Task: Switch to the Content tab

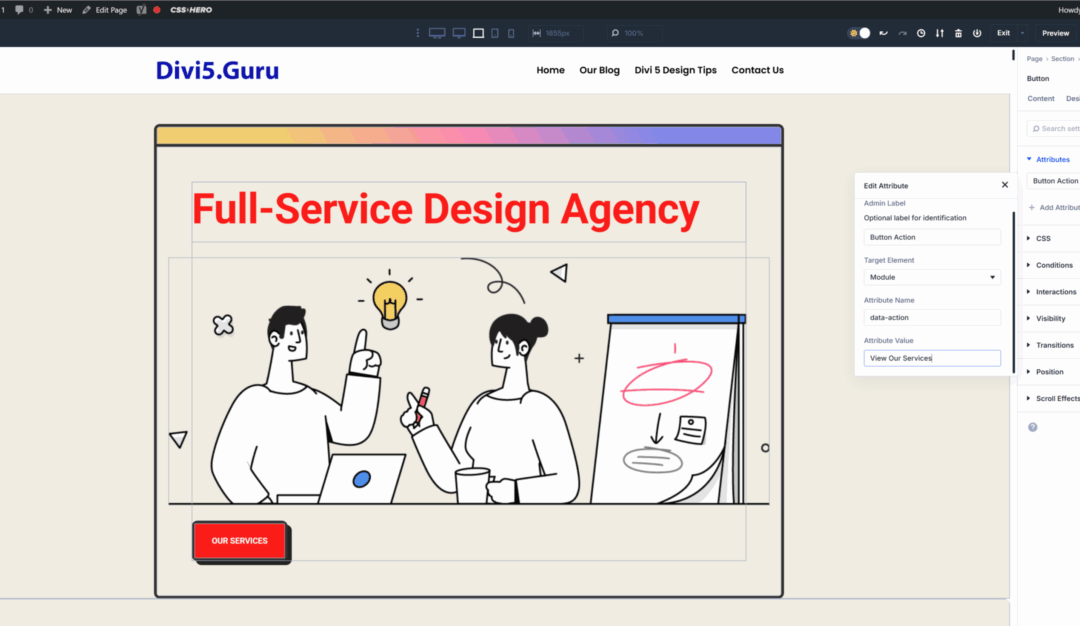Action: pos(1040,98)
